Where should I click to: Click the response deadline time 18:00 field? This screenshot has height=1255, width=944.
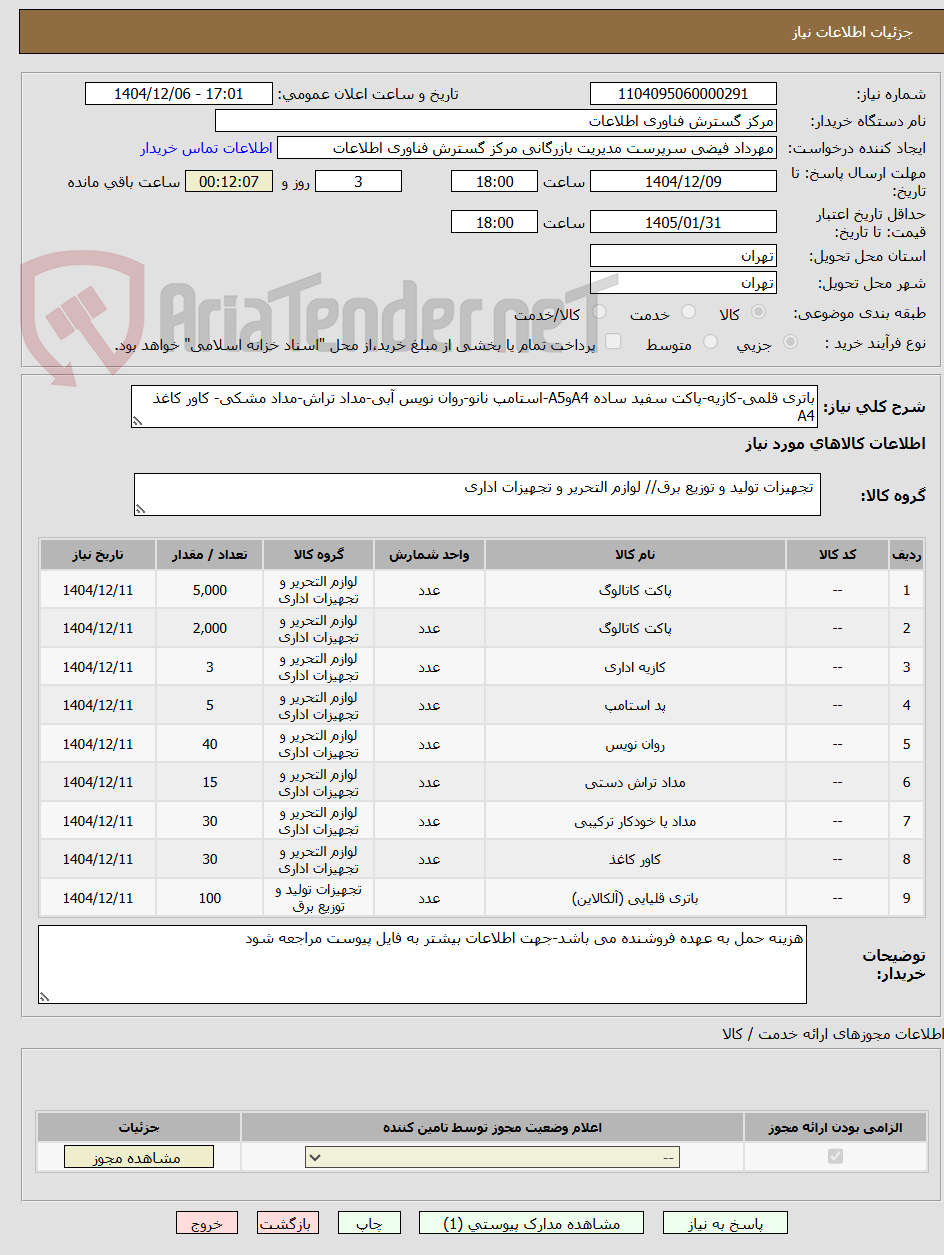(x=494, y=182)
